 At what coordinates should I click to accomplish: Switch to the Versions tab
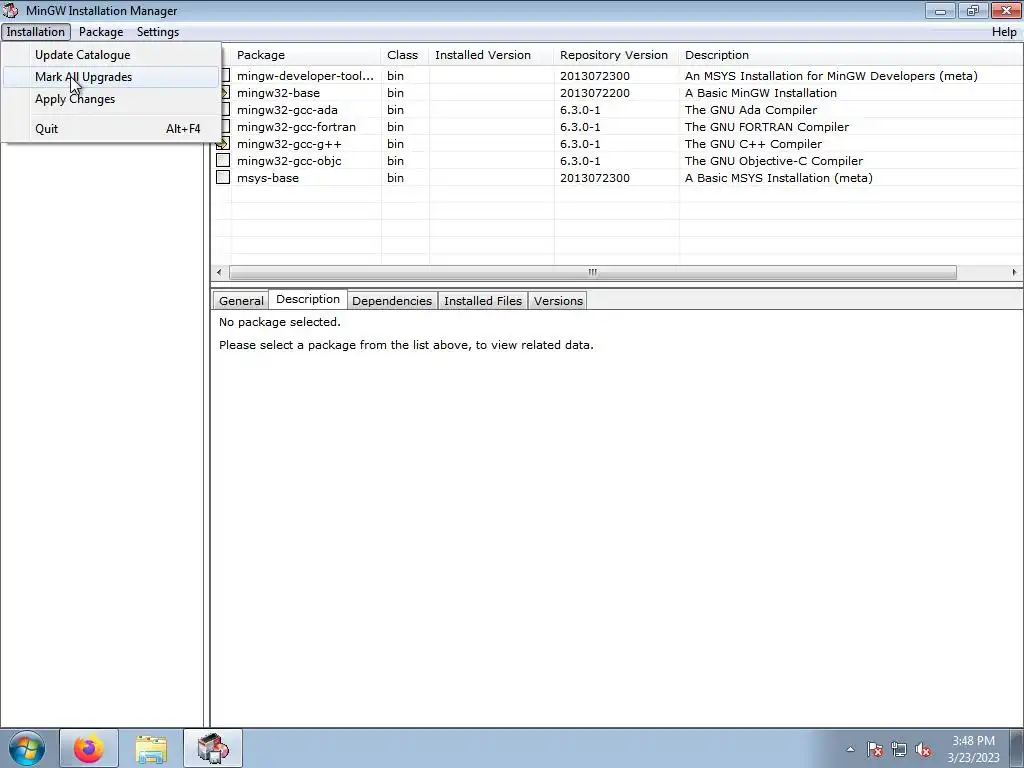coord(558,301)
